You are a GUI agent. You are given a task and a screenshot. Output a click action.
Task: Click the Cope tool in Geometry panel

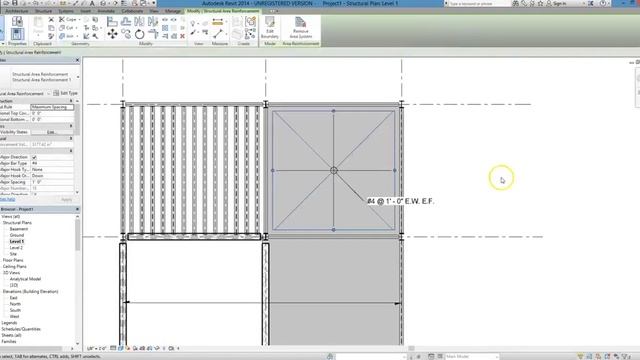pyautogui.click(x=68, y=19)
